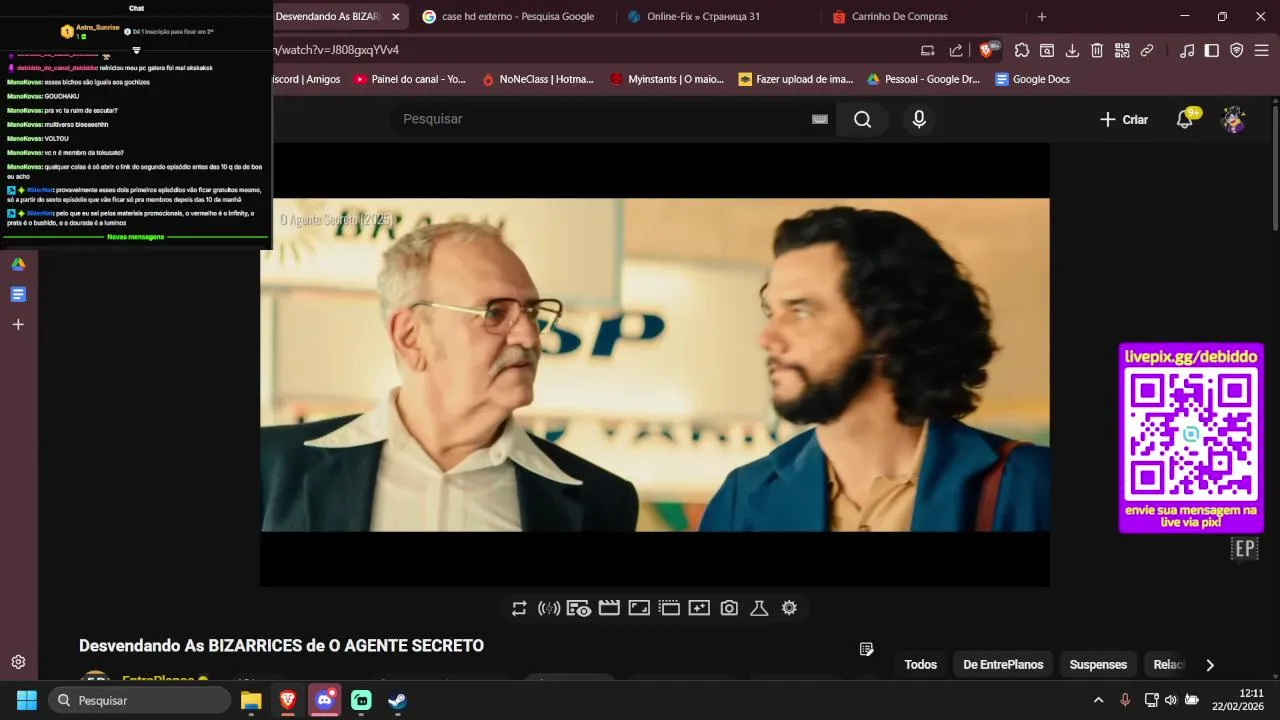1280x720 pixels.
Task: Click the trash can extension icon
Action: 1097,50
